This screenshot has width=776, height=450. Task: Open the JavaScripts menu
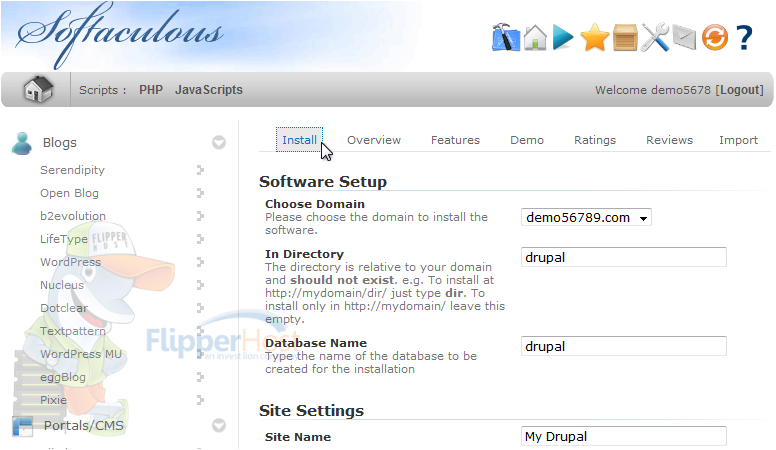[209, 90]
